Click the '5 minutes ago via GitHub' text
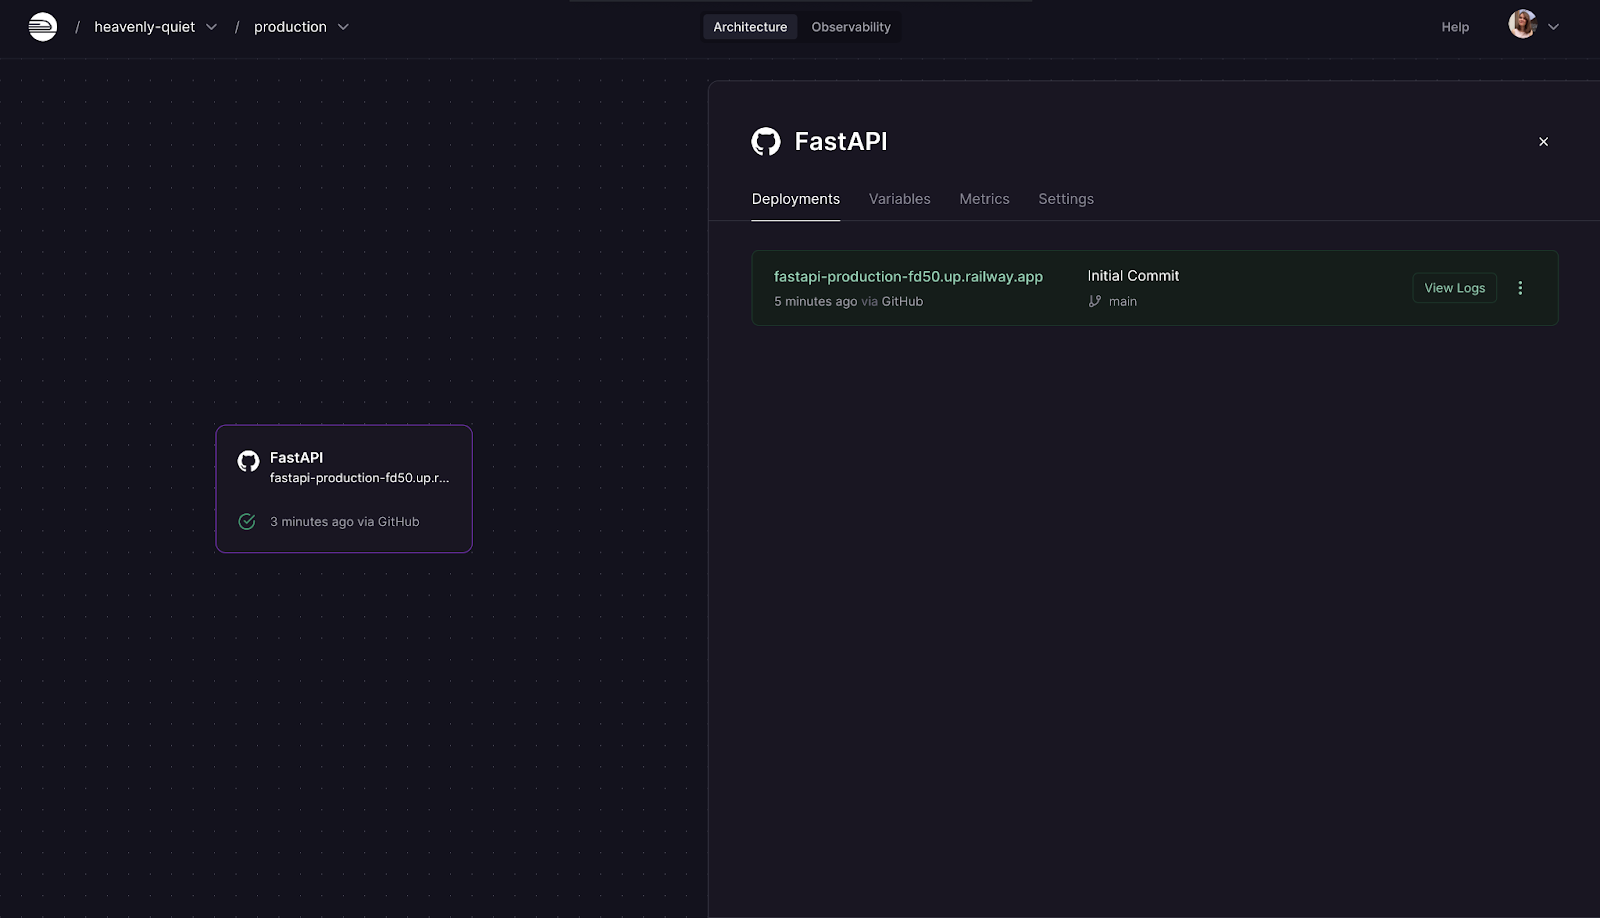Image resolution: width=1600 pixels, height=918 pixels. tap(848, 301)
